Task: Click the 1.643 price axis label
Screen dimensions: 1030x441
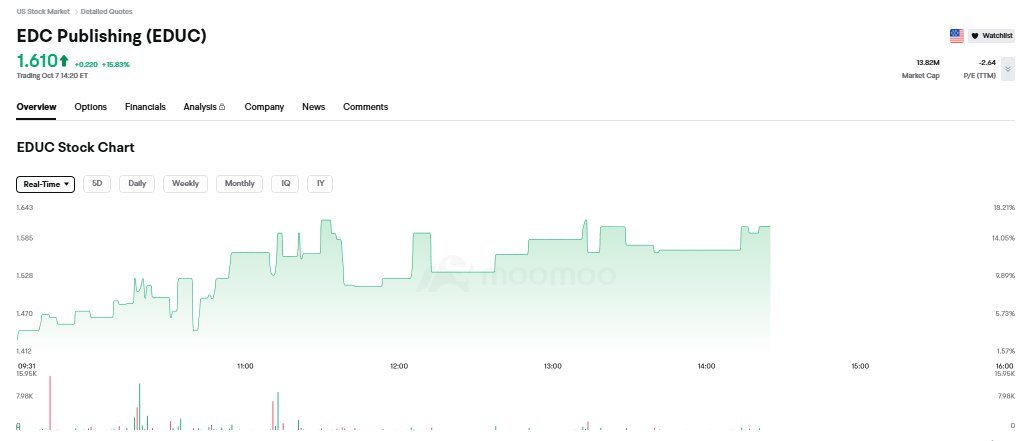Action: click(x=24, y=208)
